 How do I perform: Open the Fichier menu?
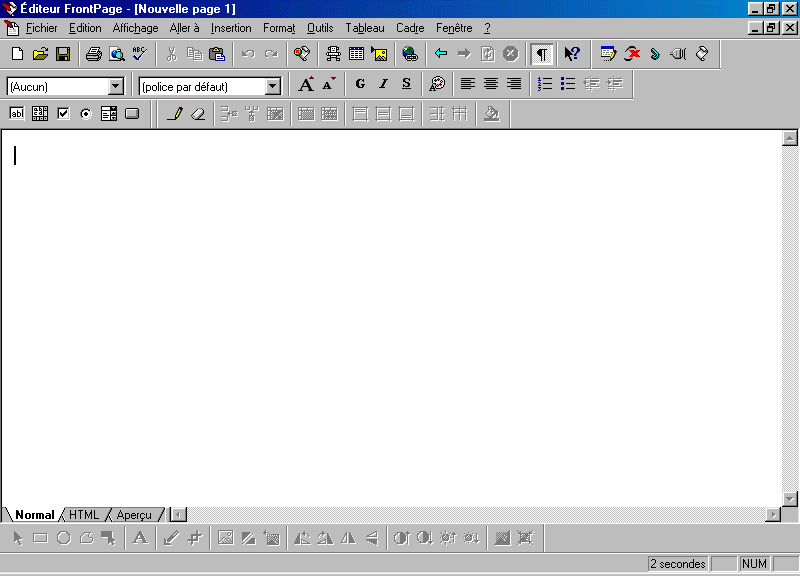41,28
